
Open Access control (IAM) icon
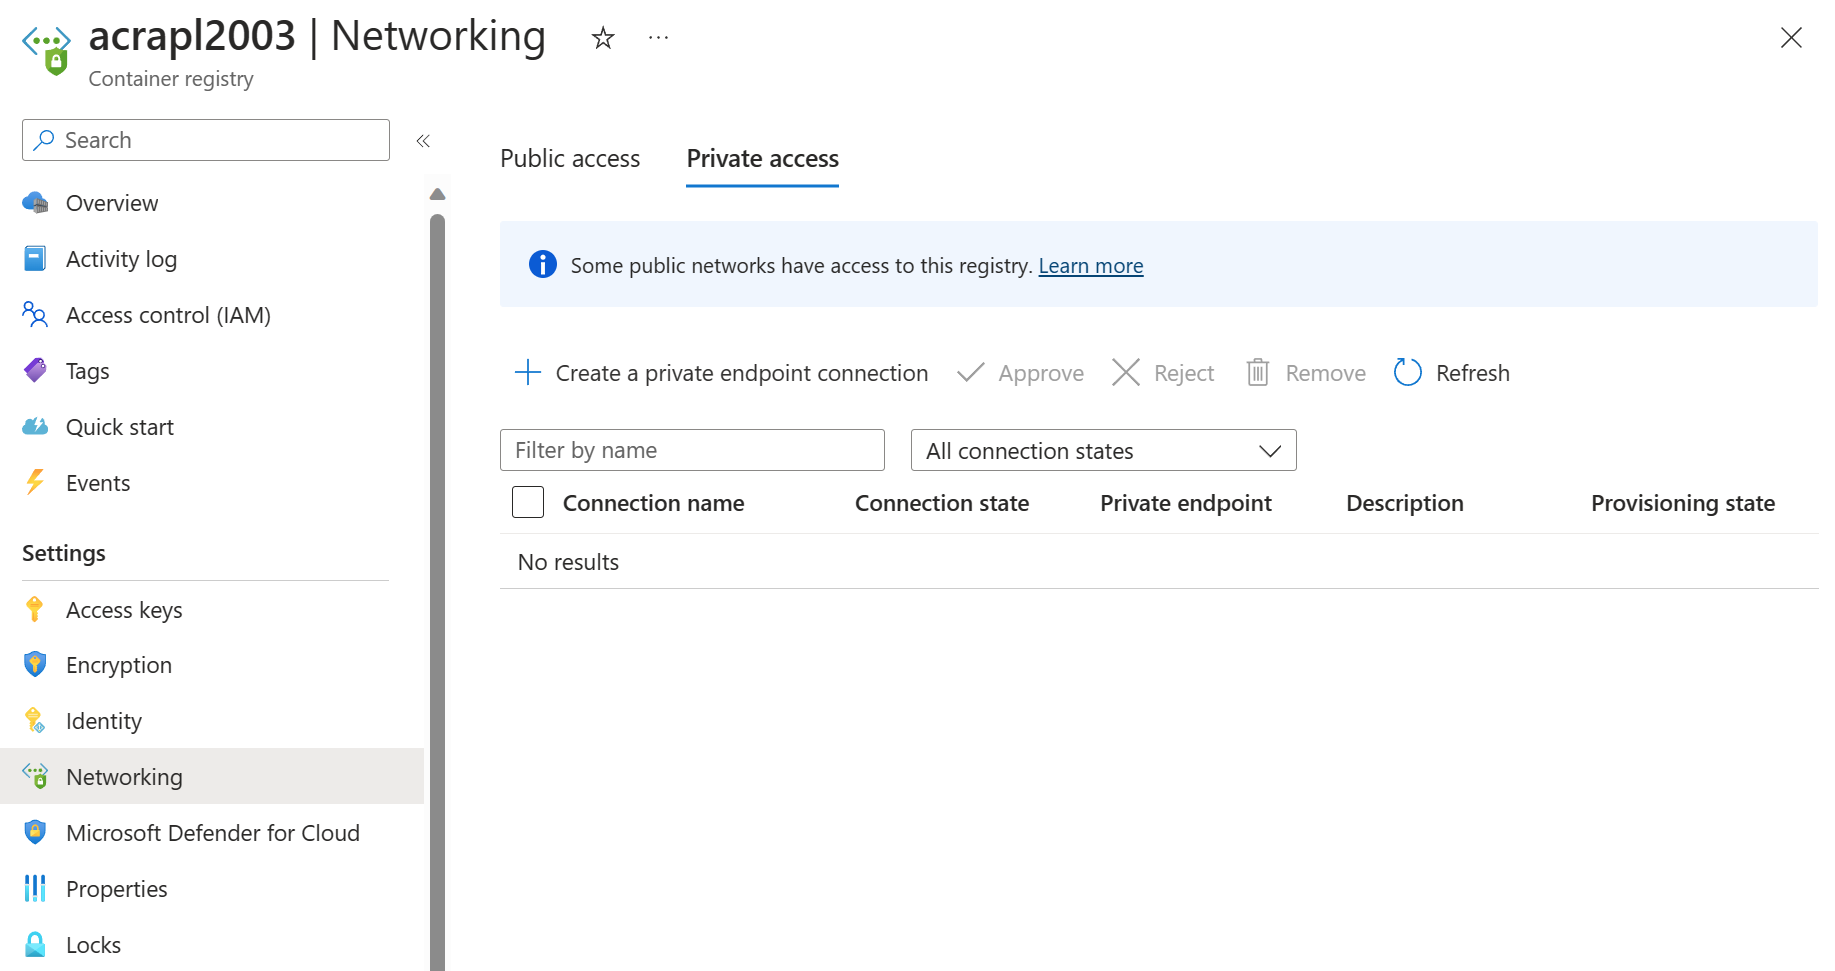tap(35, 314)
